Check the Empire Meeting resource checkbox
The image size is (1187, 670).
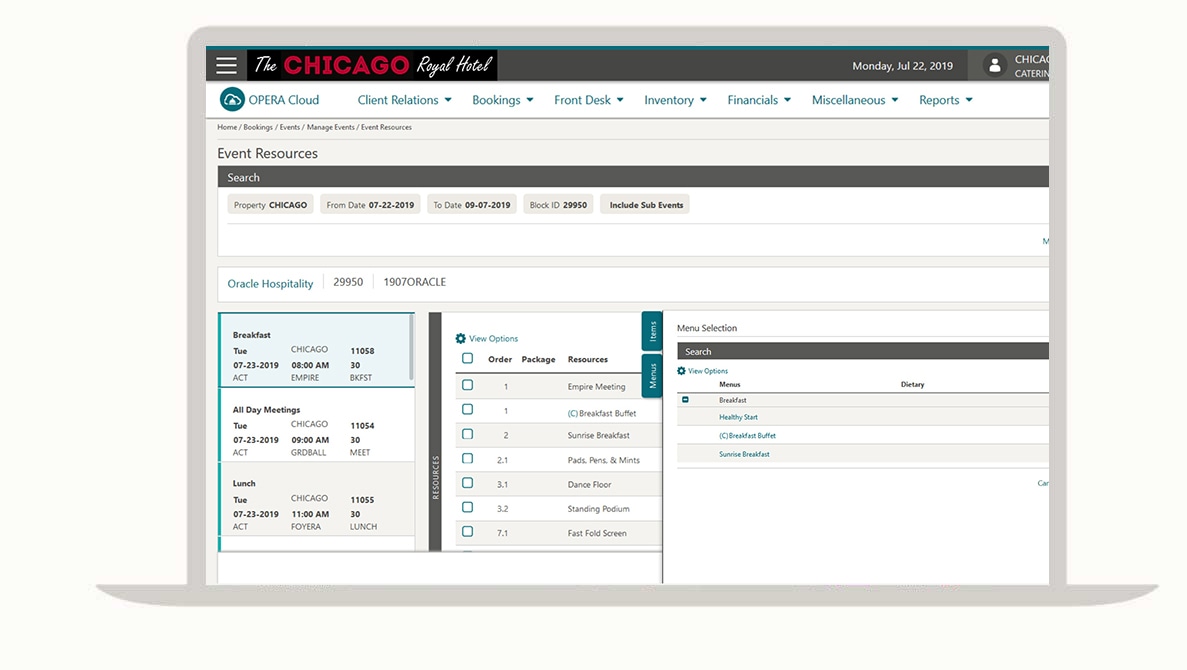(467, 385)
